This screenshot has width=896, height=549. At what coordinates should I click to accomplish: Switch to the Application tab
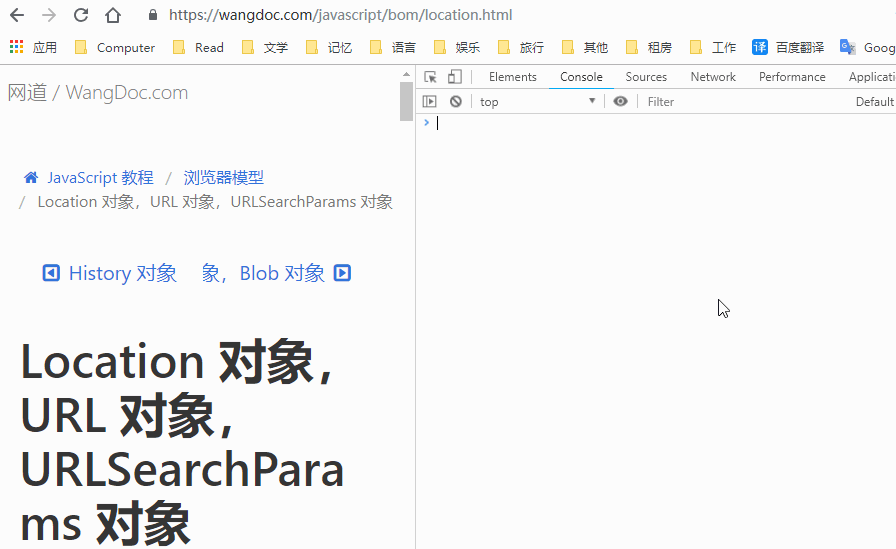pyautogui.click(x=872, y=77)
